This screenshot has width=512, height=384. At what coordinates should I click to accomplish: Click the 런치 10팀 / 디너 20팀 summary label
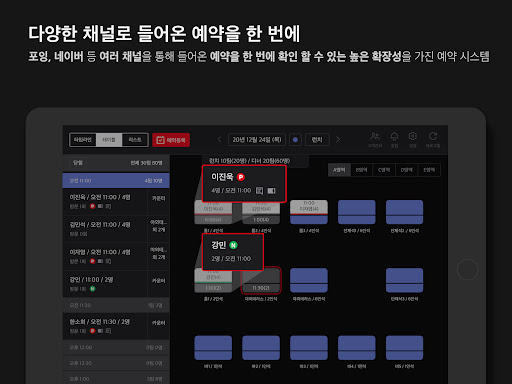(x=249, y=161)
